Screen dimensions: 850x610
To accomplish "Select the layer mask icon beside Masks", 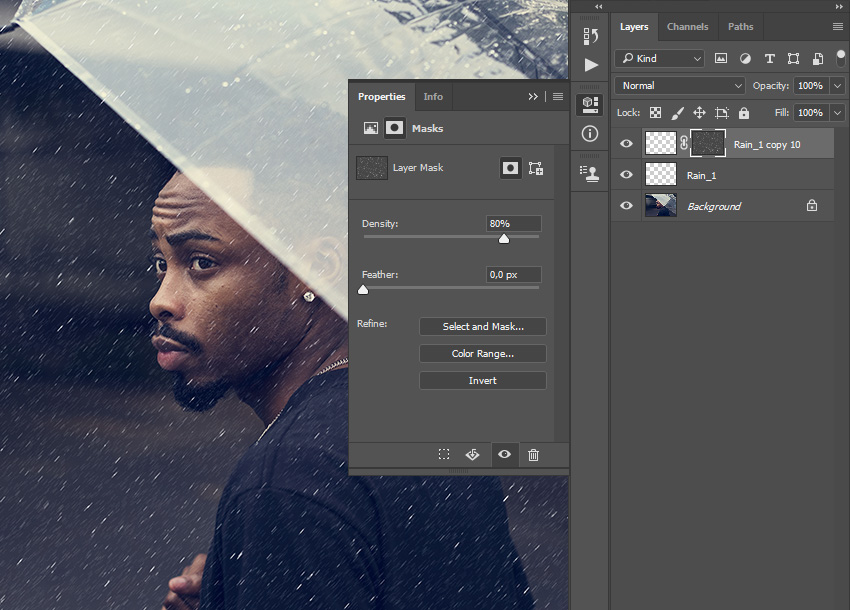I will click(x=394, y=128).
